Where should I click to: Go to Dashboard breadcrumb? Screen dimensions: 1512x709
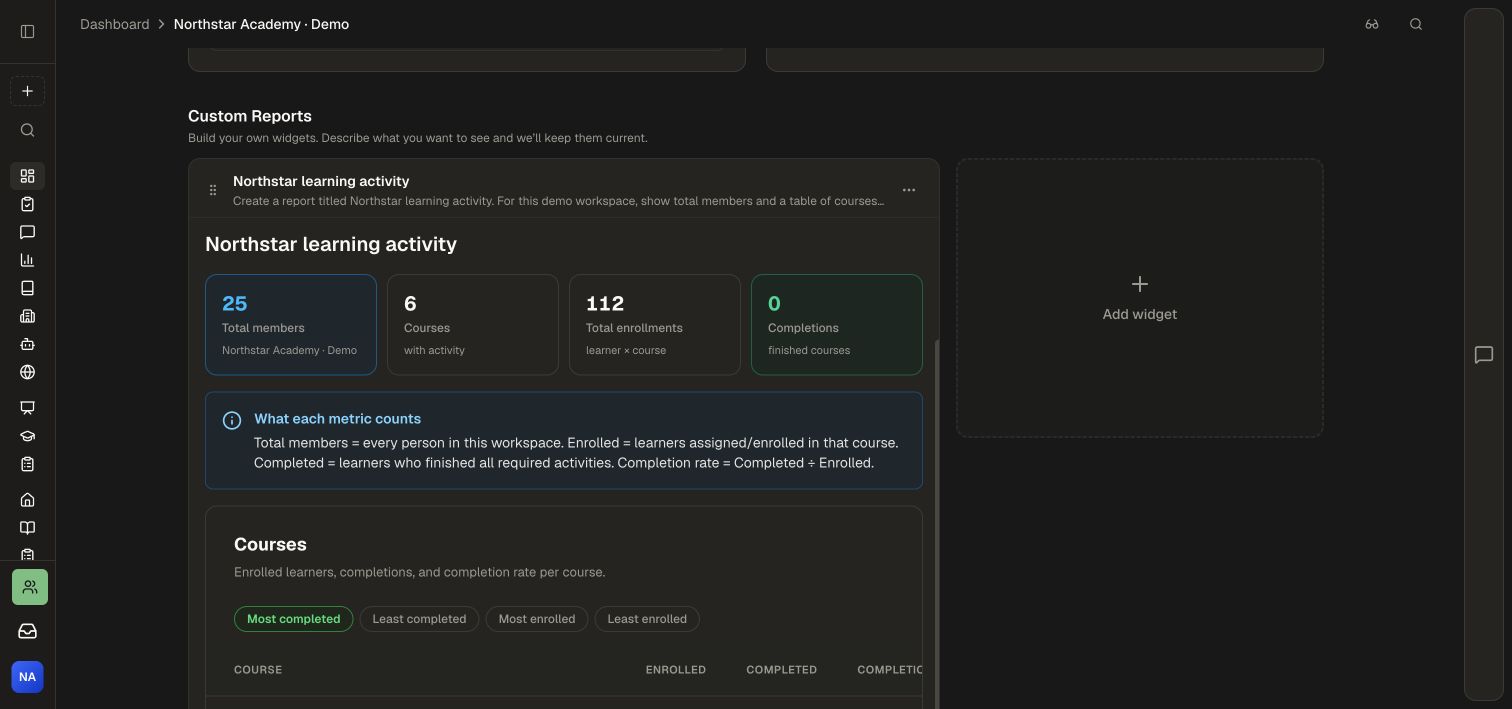point(114,24)
